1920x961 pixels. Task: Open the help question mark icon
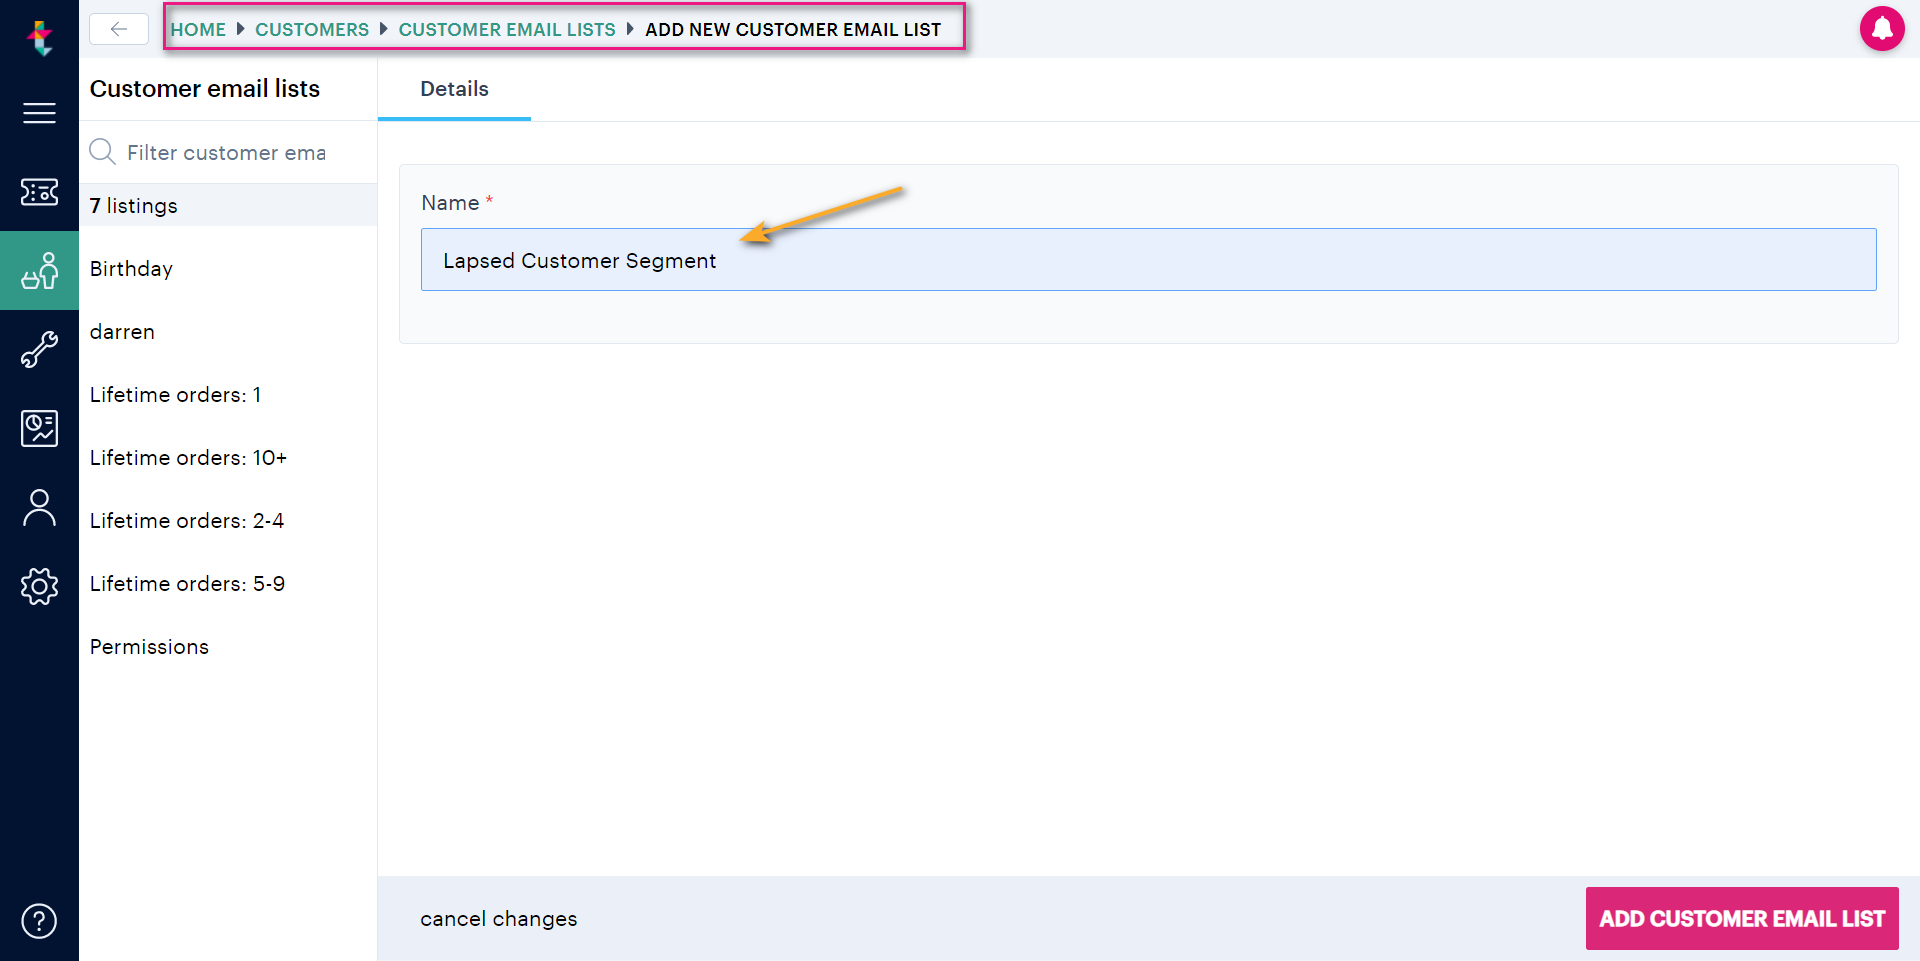pyautogui.click(x=39, y=920)
